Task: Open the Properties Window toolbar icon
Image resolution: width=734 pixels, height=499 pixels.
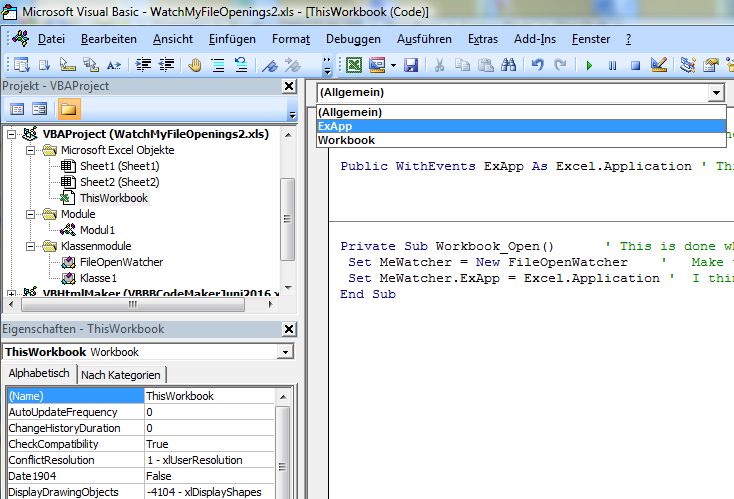Action: pyautogui.click(x=711, y=65)
